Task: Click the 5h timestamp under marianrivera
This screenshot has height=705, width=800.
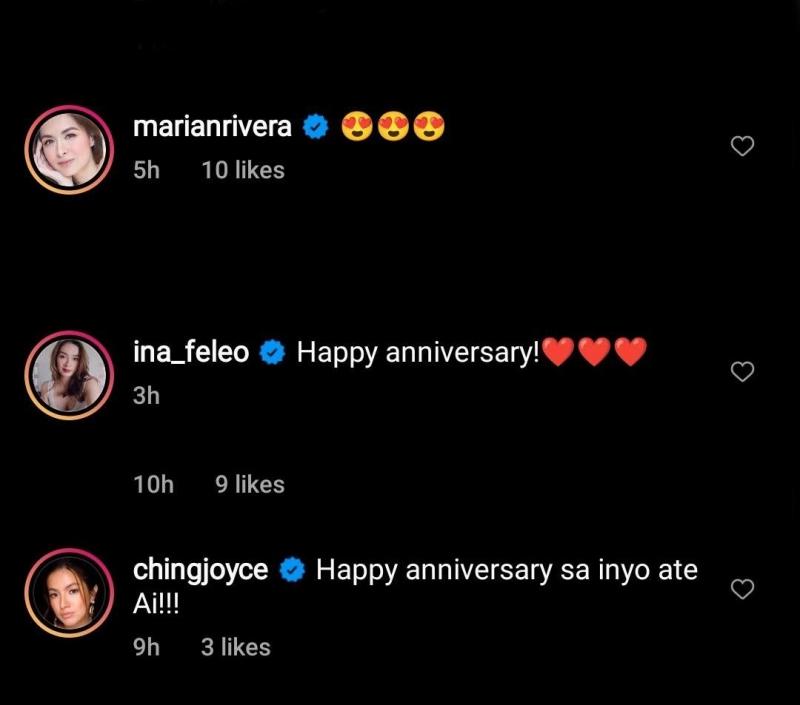Action: [146, 170]
